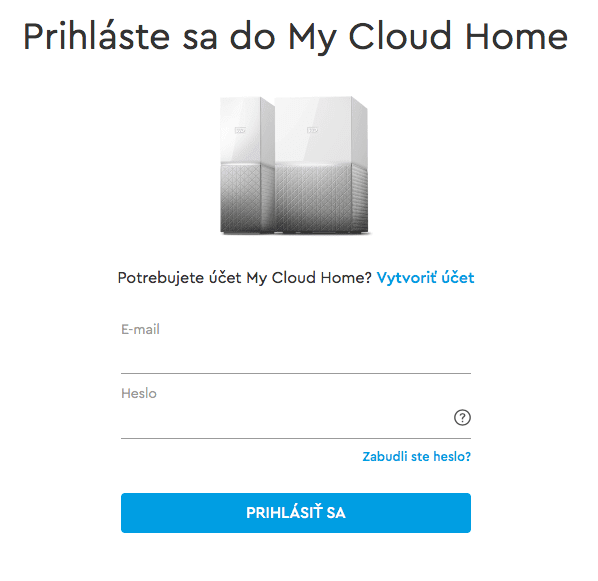Submit with the PRIHLÁSIŤ SA button

pyautogui.click(x=296, y=513)
